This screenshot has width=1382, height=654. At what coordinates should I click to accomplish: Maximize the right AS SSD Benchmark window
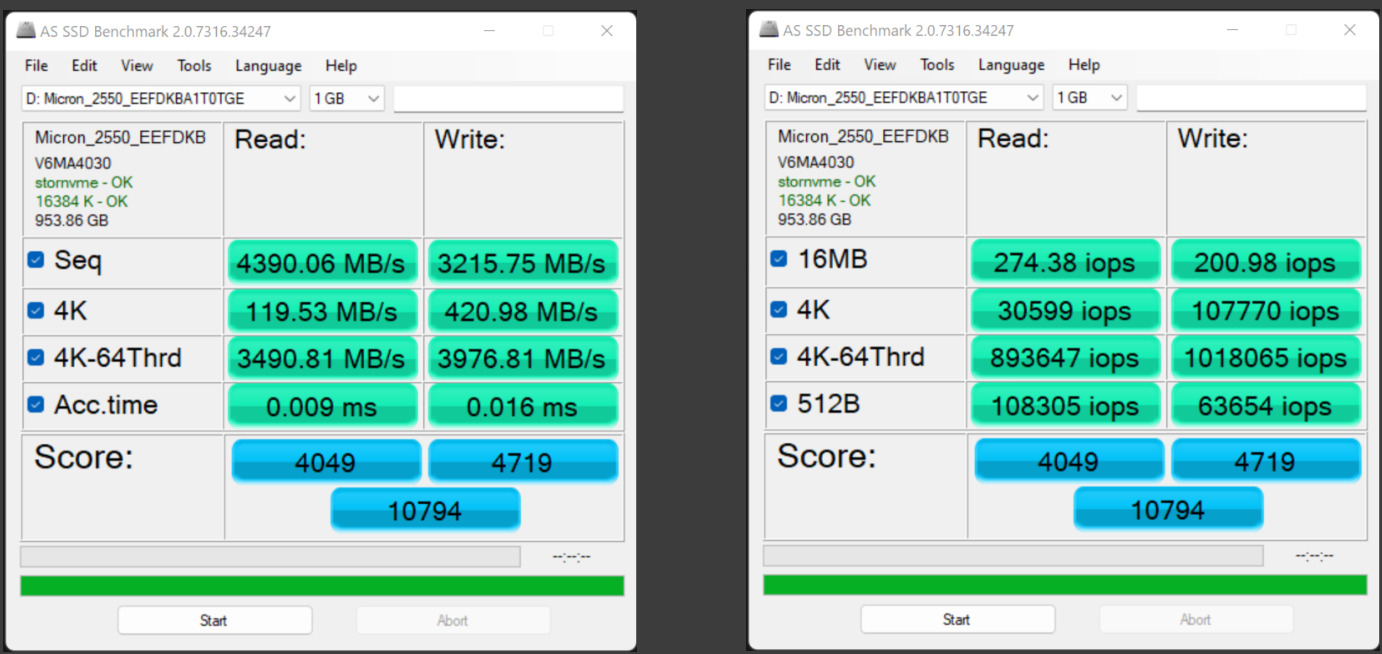click(1291, 30)
